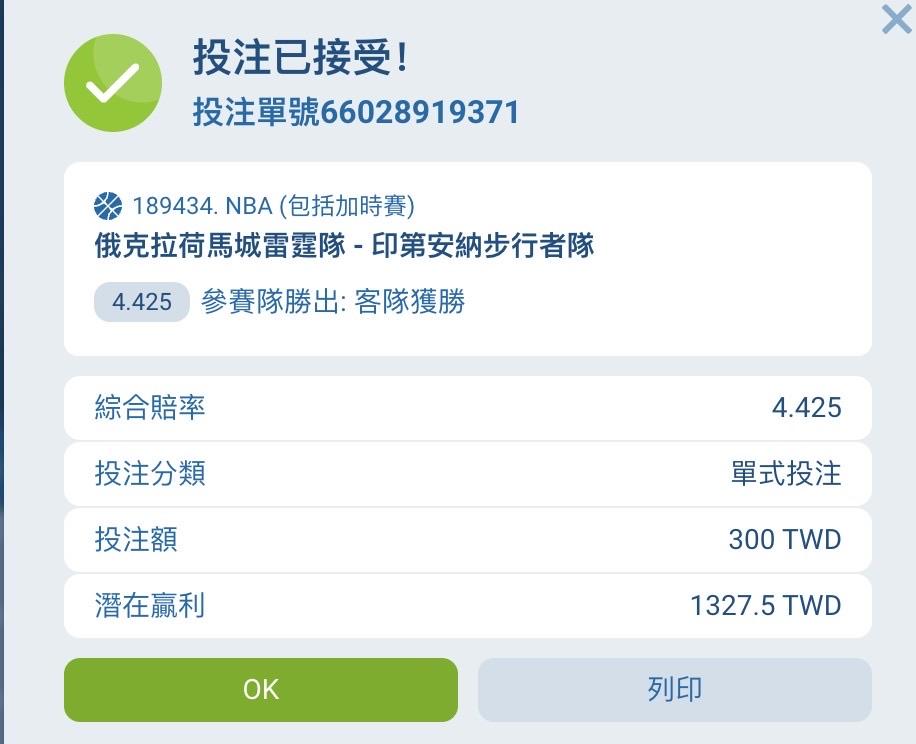Select the 投注額 row label

(136, 540)
